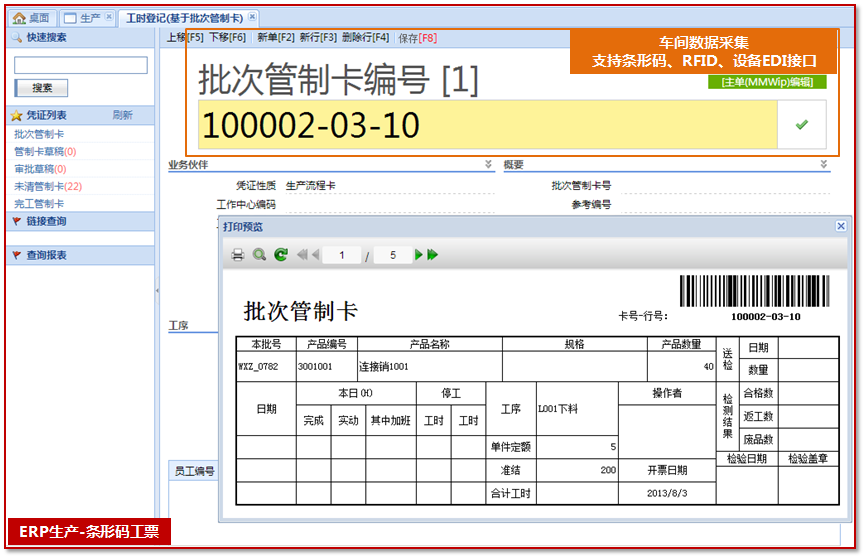Viewport: 866px width, 559px height.
Task: Click the 刷新 link in 凭证列表
Action: tap(122, 115)
